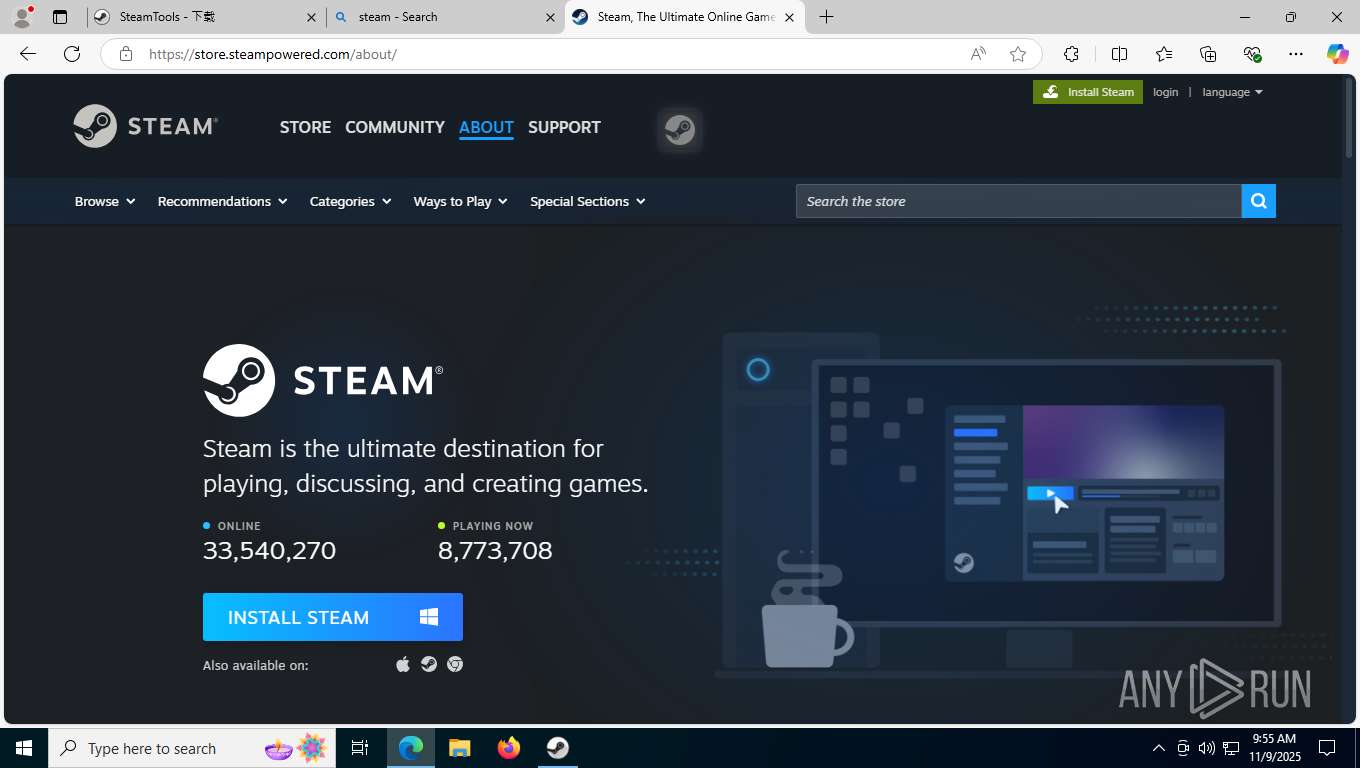Click the Apple macOS availability icon
1360x768 pixels.
(403, 664)
